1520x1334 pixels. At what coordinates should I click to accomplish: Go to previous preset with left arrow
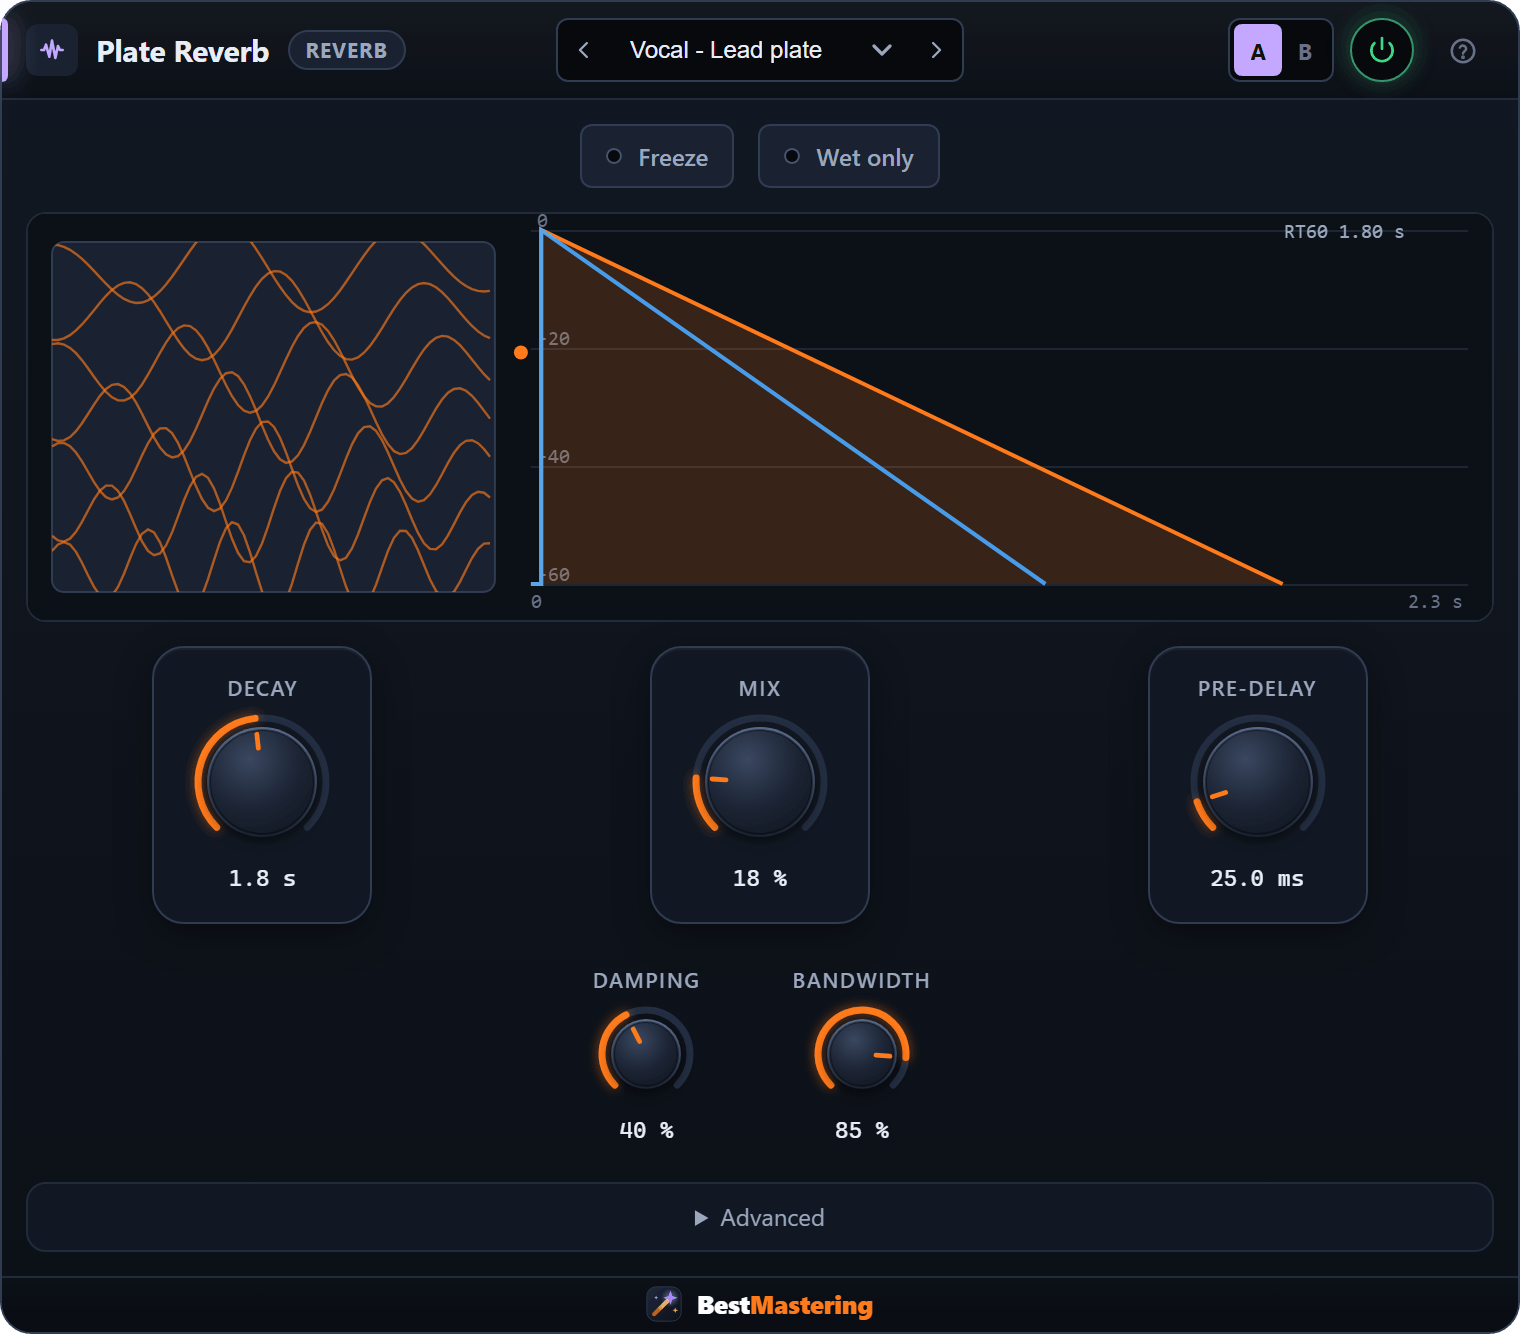[584, 50]
